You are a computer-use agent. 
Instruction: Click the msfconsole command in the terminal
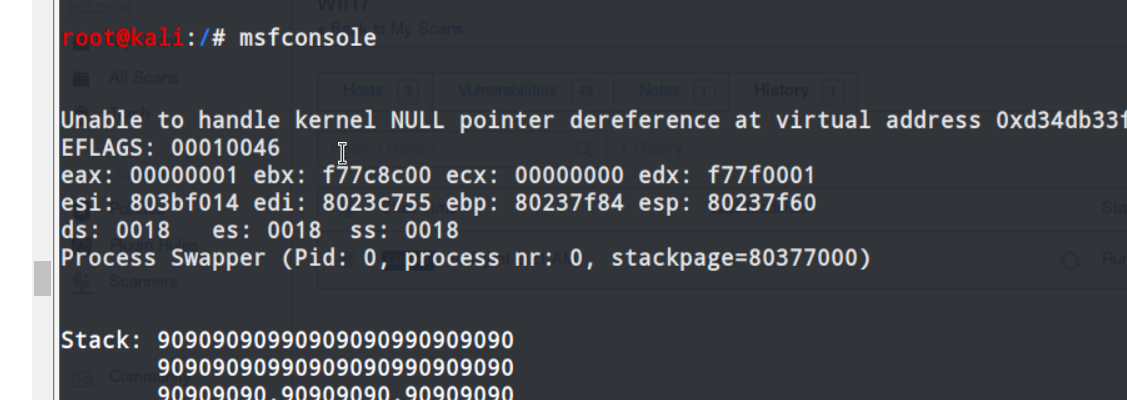click(308, 38)
